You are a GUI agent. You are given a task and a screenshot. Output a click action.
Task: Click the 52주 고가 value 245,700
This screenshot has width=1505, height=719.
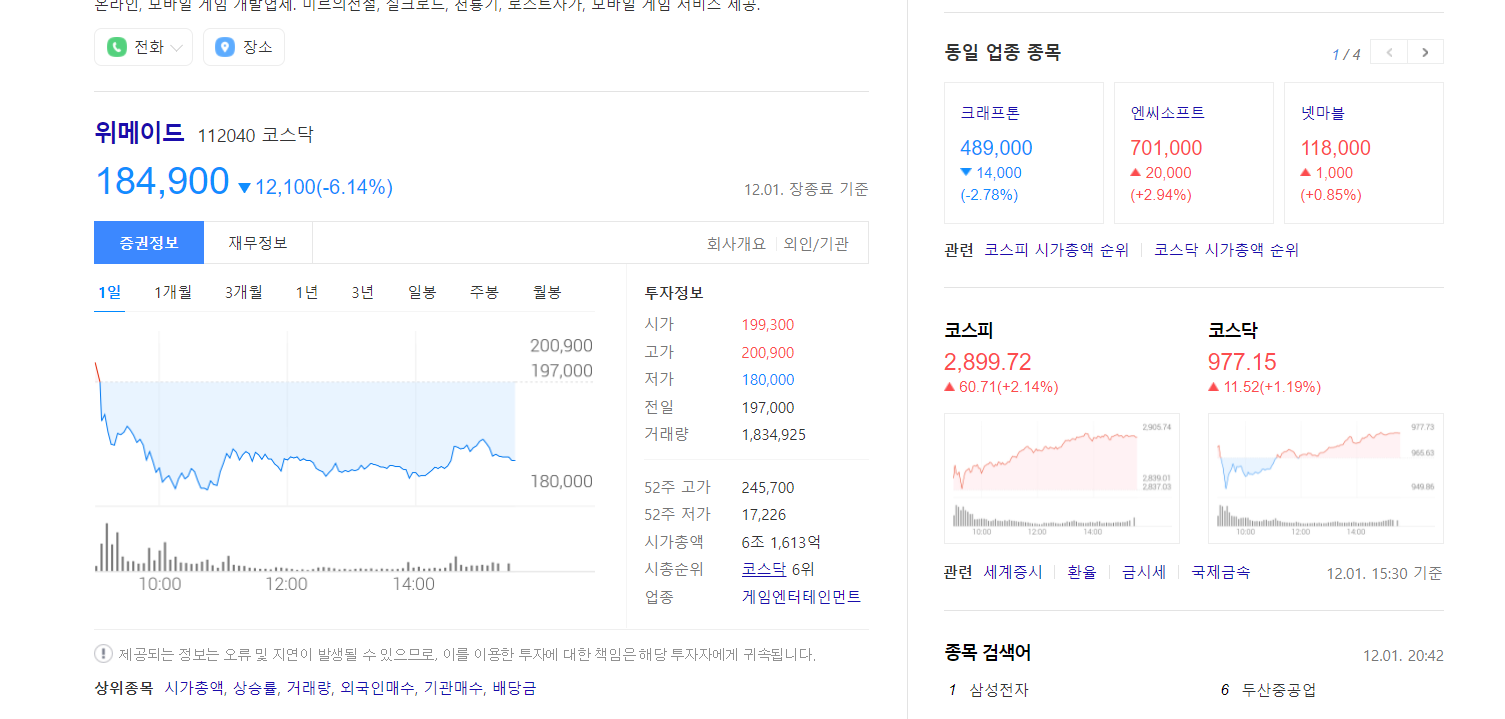click(x=768, y=488)
